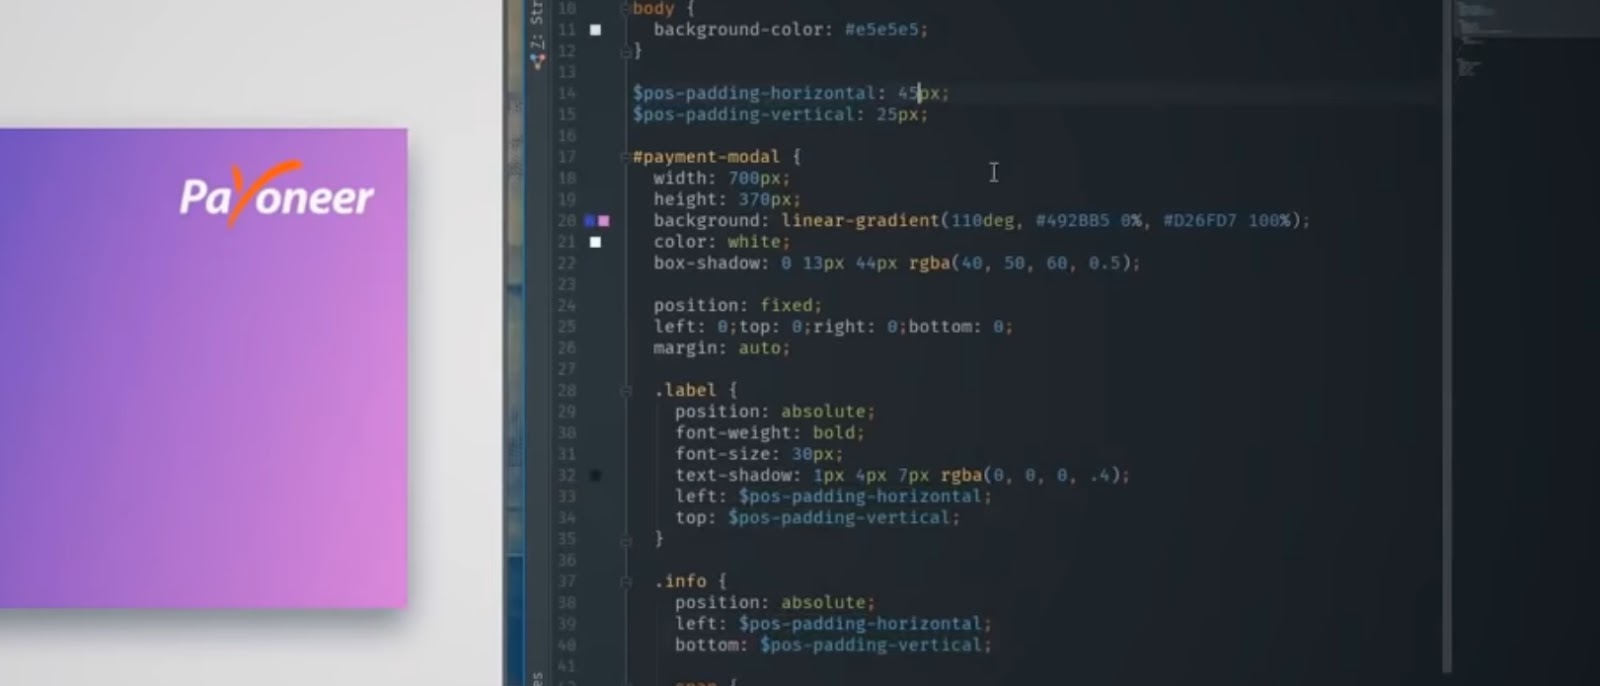Open the Structure tool window tab
The height and width of the screenshot is (686, 1600).
(537, 25)
